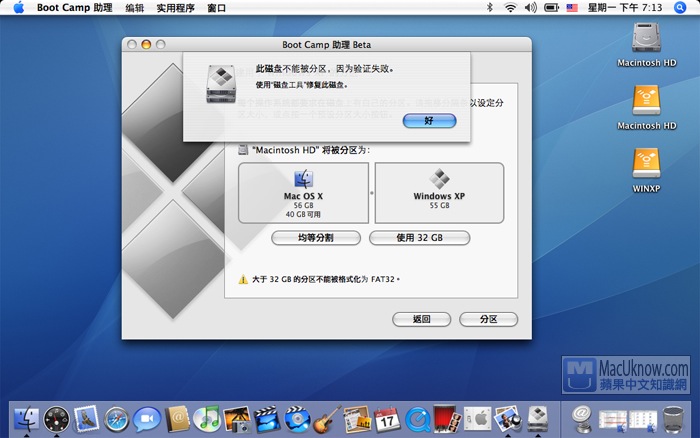Open Finder from the Dock
The width and height of the screenshot is (700, 438).
[26, 419]
